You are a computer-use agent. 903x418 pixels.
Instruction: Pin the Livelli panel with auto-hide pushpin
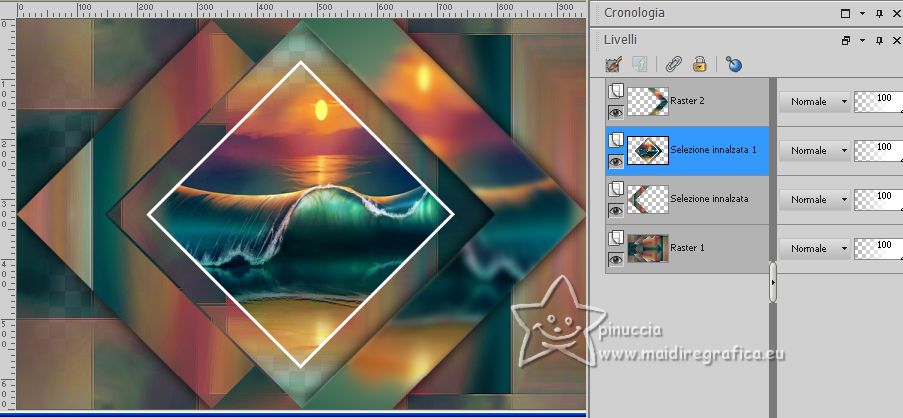(x=879, y=40)
